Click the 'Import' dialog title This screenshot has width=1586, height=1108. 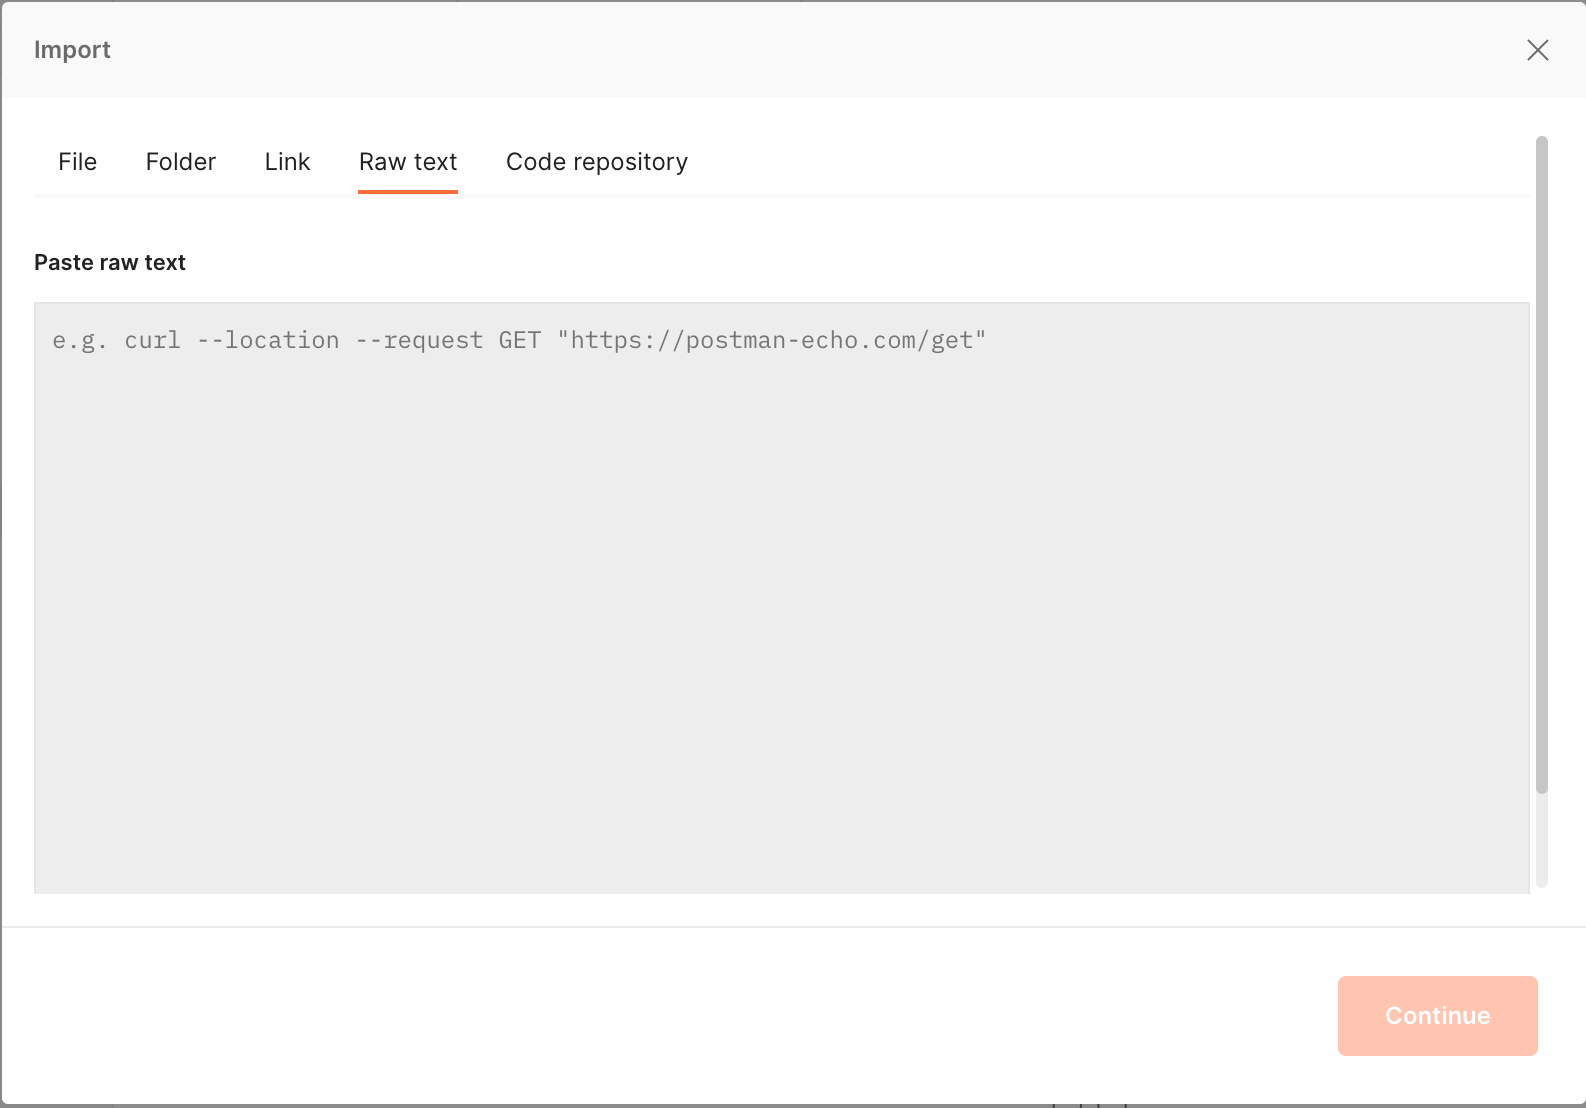coord(72,50)
